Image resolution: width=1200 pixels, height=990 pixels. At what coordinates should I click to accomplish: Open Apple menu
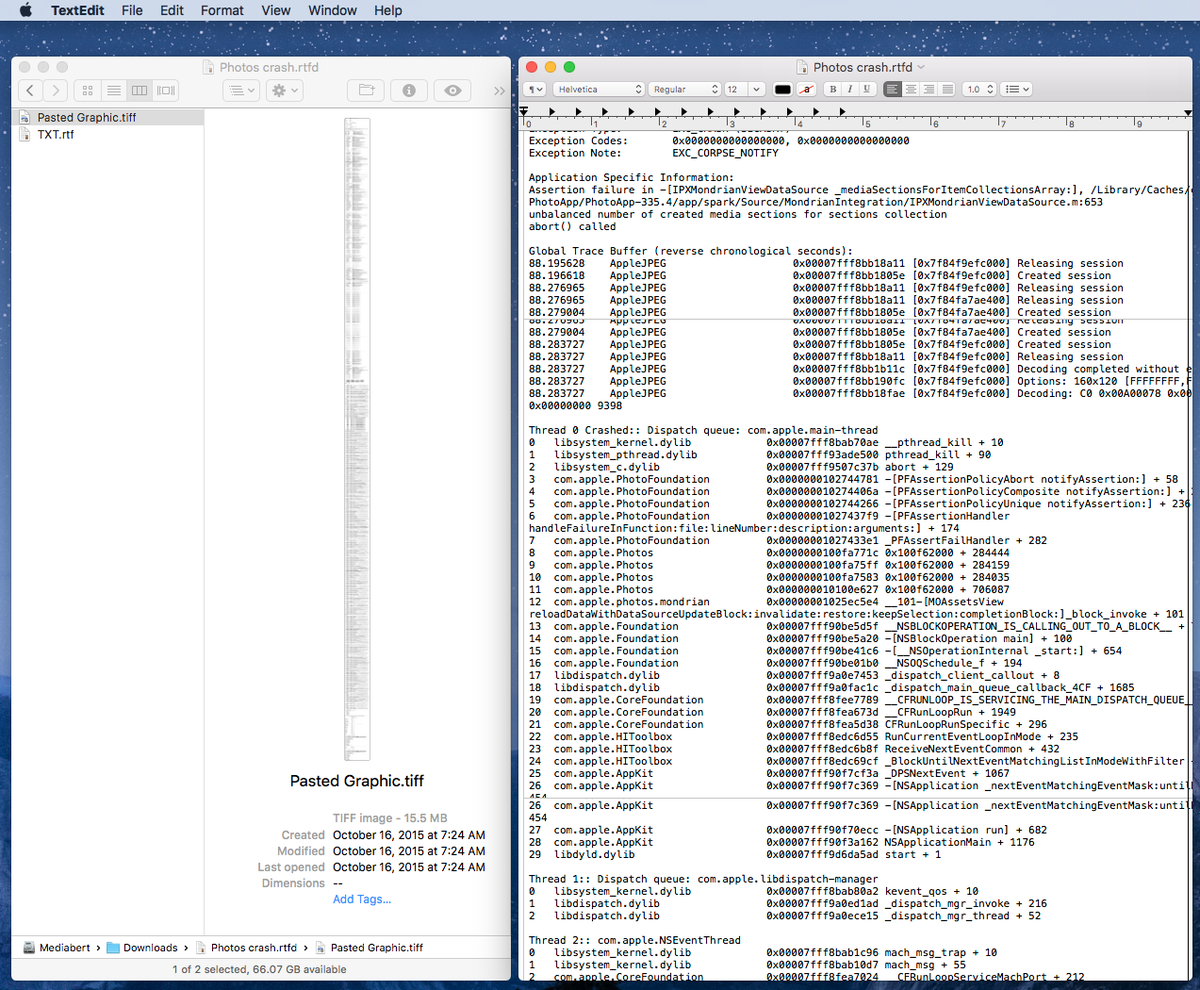tap(26, 10)
